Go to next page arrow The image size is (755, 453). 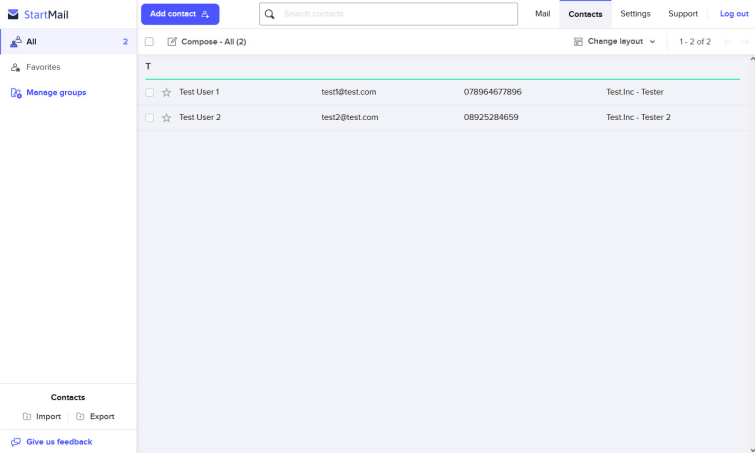[x=744, y=42]
